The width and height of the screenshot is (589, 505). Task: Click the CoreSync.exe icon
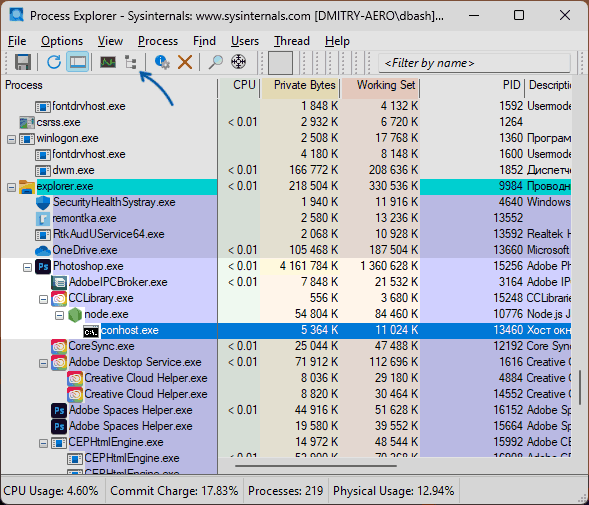[59, 347]
